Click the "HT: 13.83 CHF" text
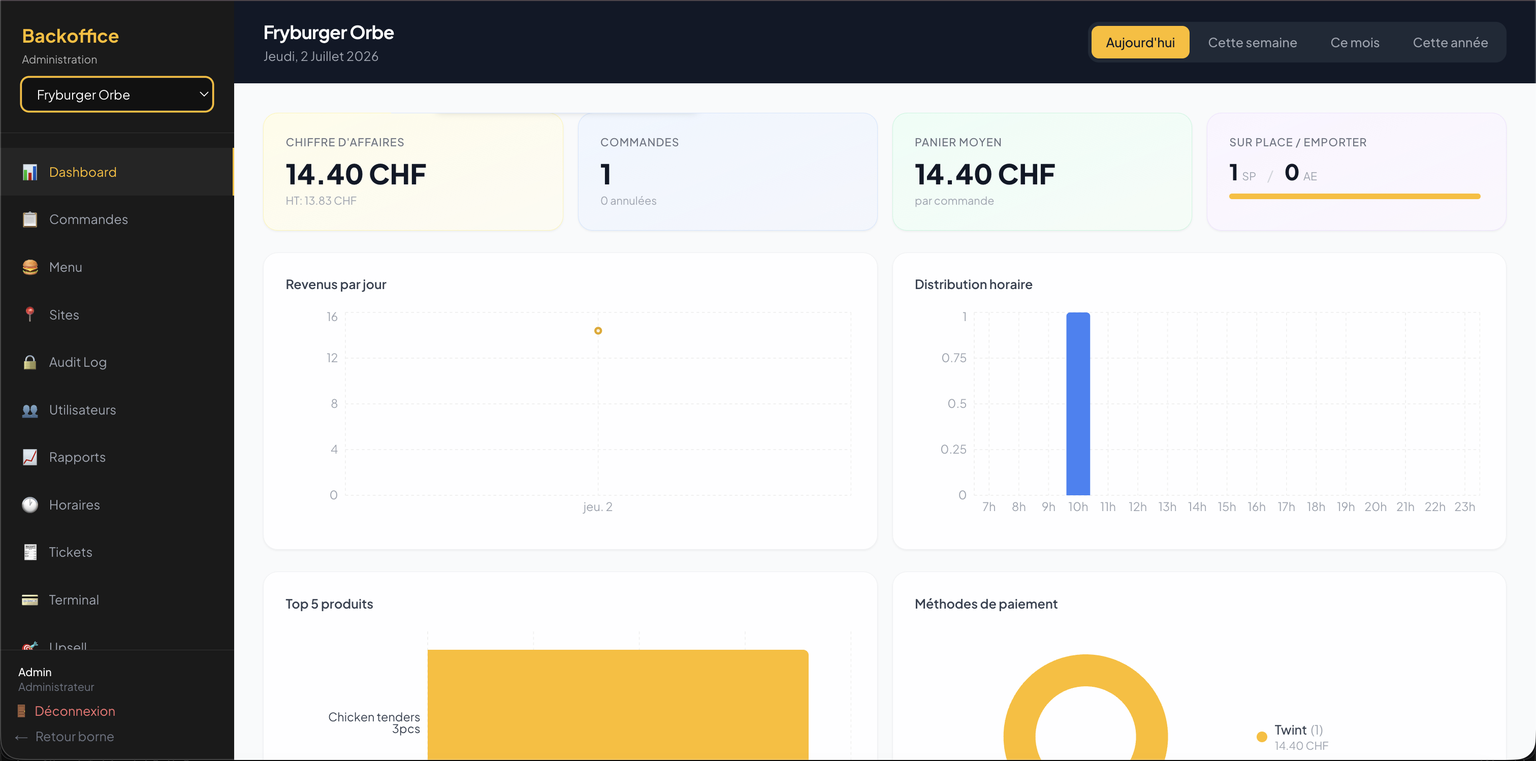1536x761 pixels. 321,201
